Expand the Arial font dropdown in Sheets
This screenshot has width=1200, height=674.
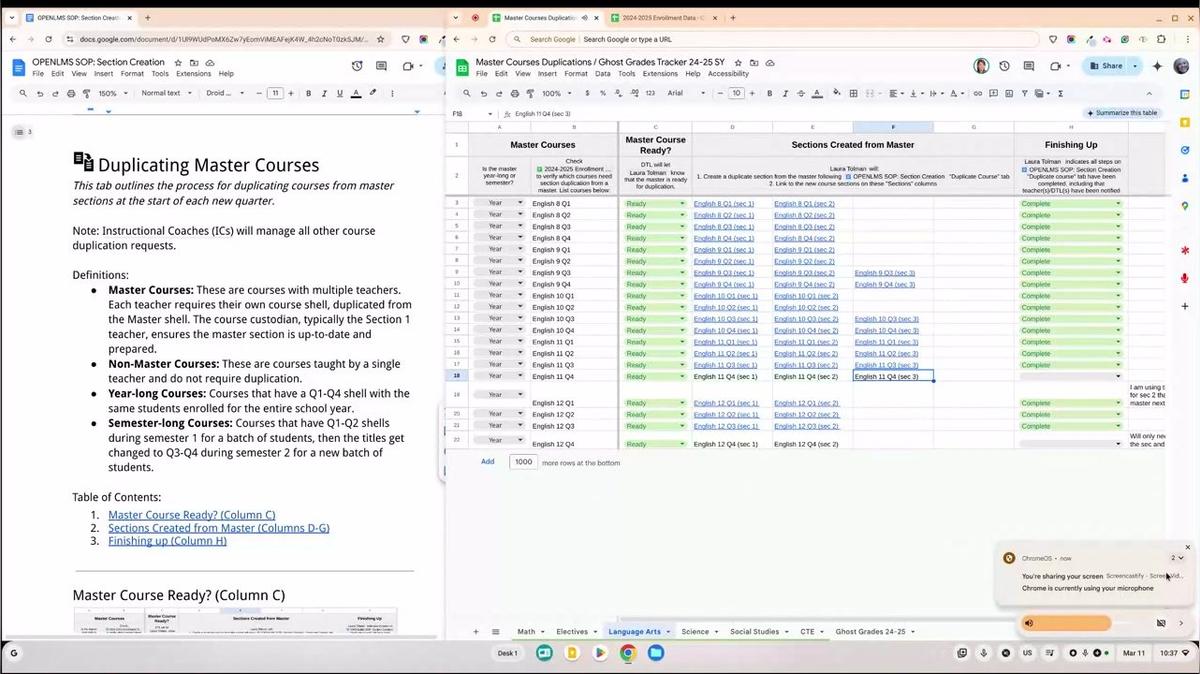686,93
